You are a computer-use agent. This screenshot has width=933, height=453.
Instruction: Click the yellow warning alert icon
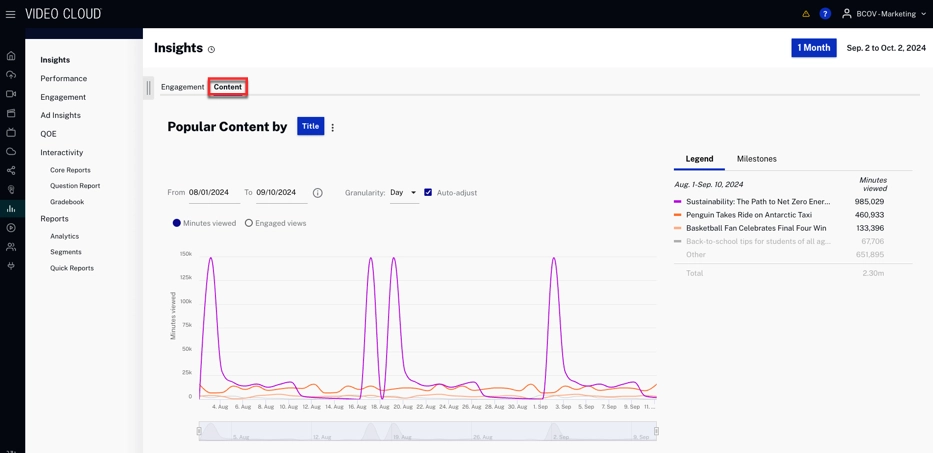[806, 14]
